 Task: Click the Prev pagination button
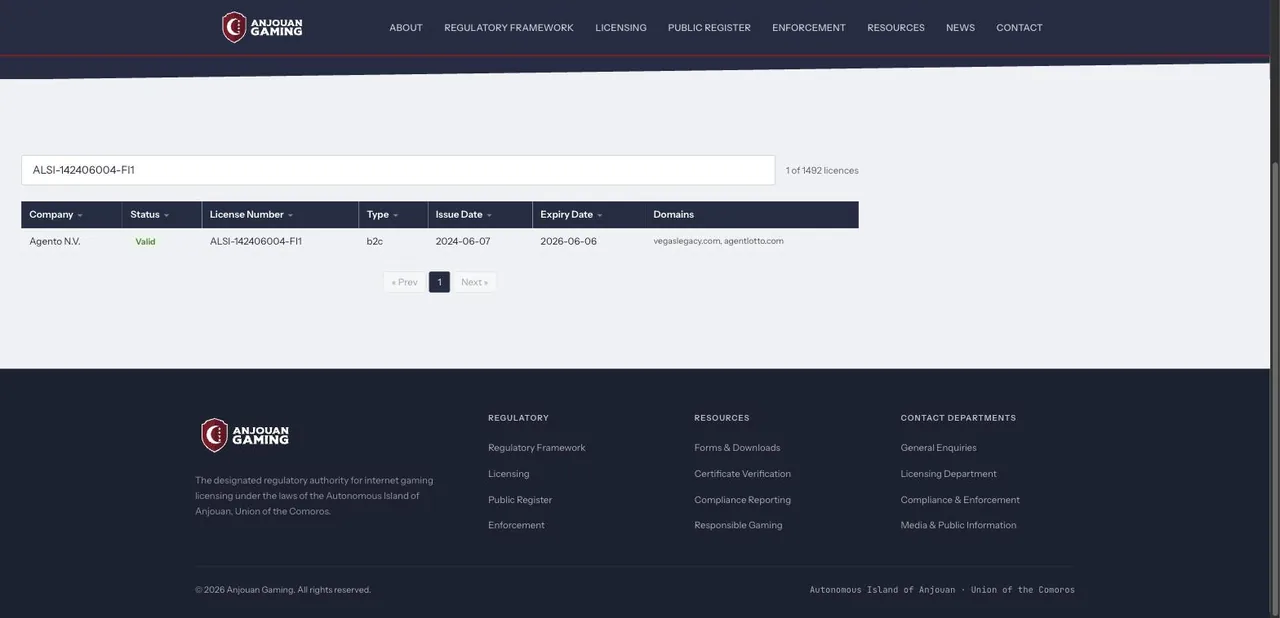pos(404,282)
